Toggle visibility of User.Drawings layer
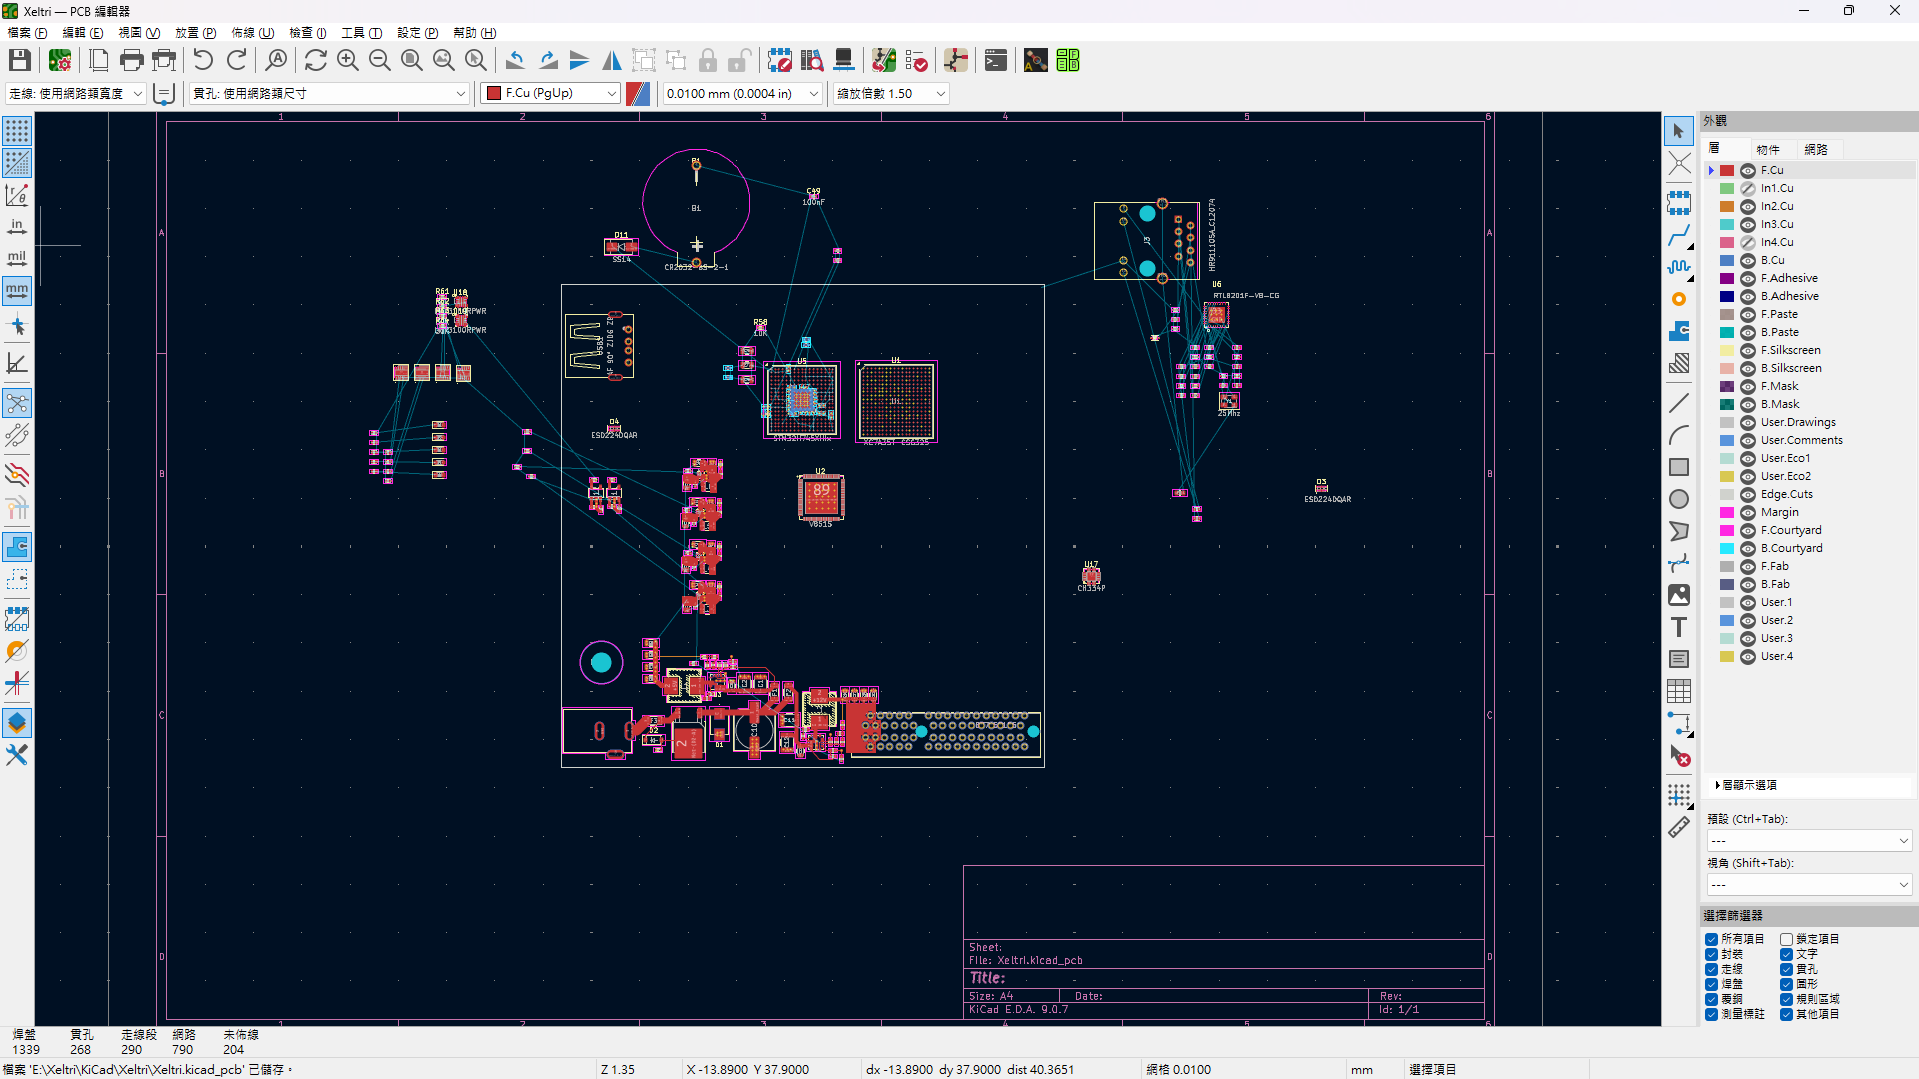Viewport: 1919px width, 1079px height. [x=1748, y=423]
